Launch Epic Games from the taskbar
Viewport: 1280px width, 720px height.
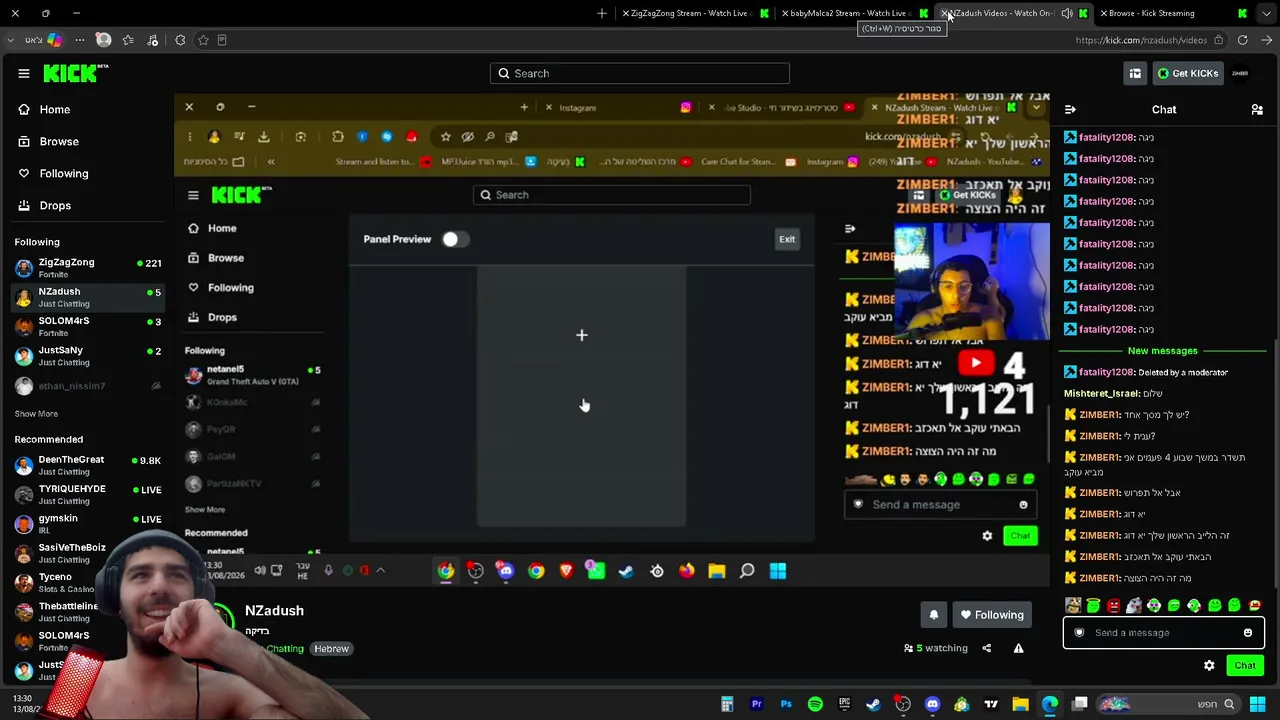(x=844, y=705)
